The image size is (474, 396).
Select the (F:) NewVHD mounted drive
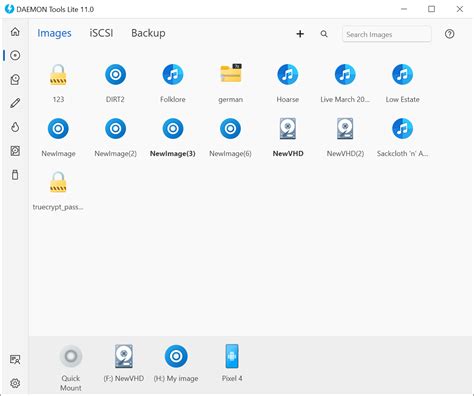coord(124,363)
